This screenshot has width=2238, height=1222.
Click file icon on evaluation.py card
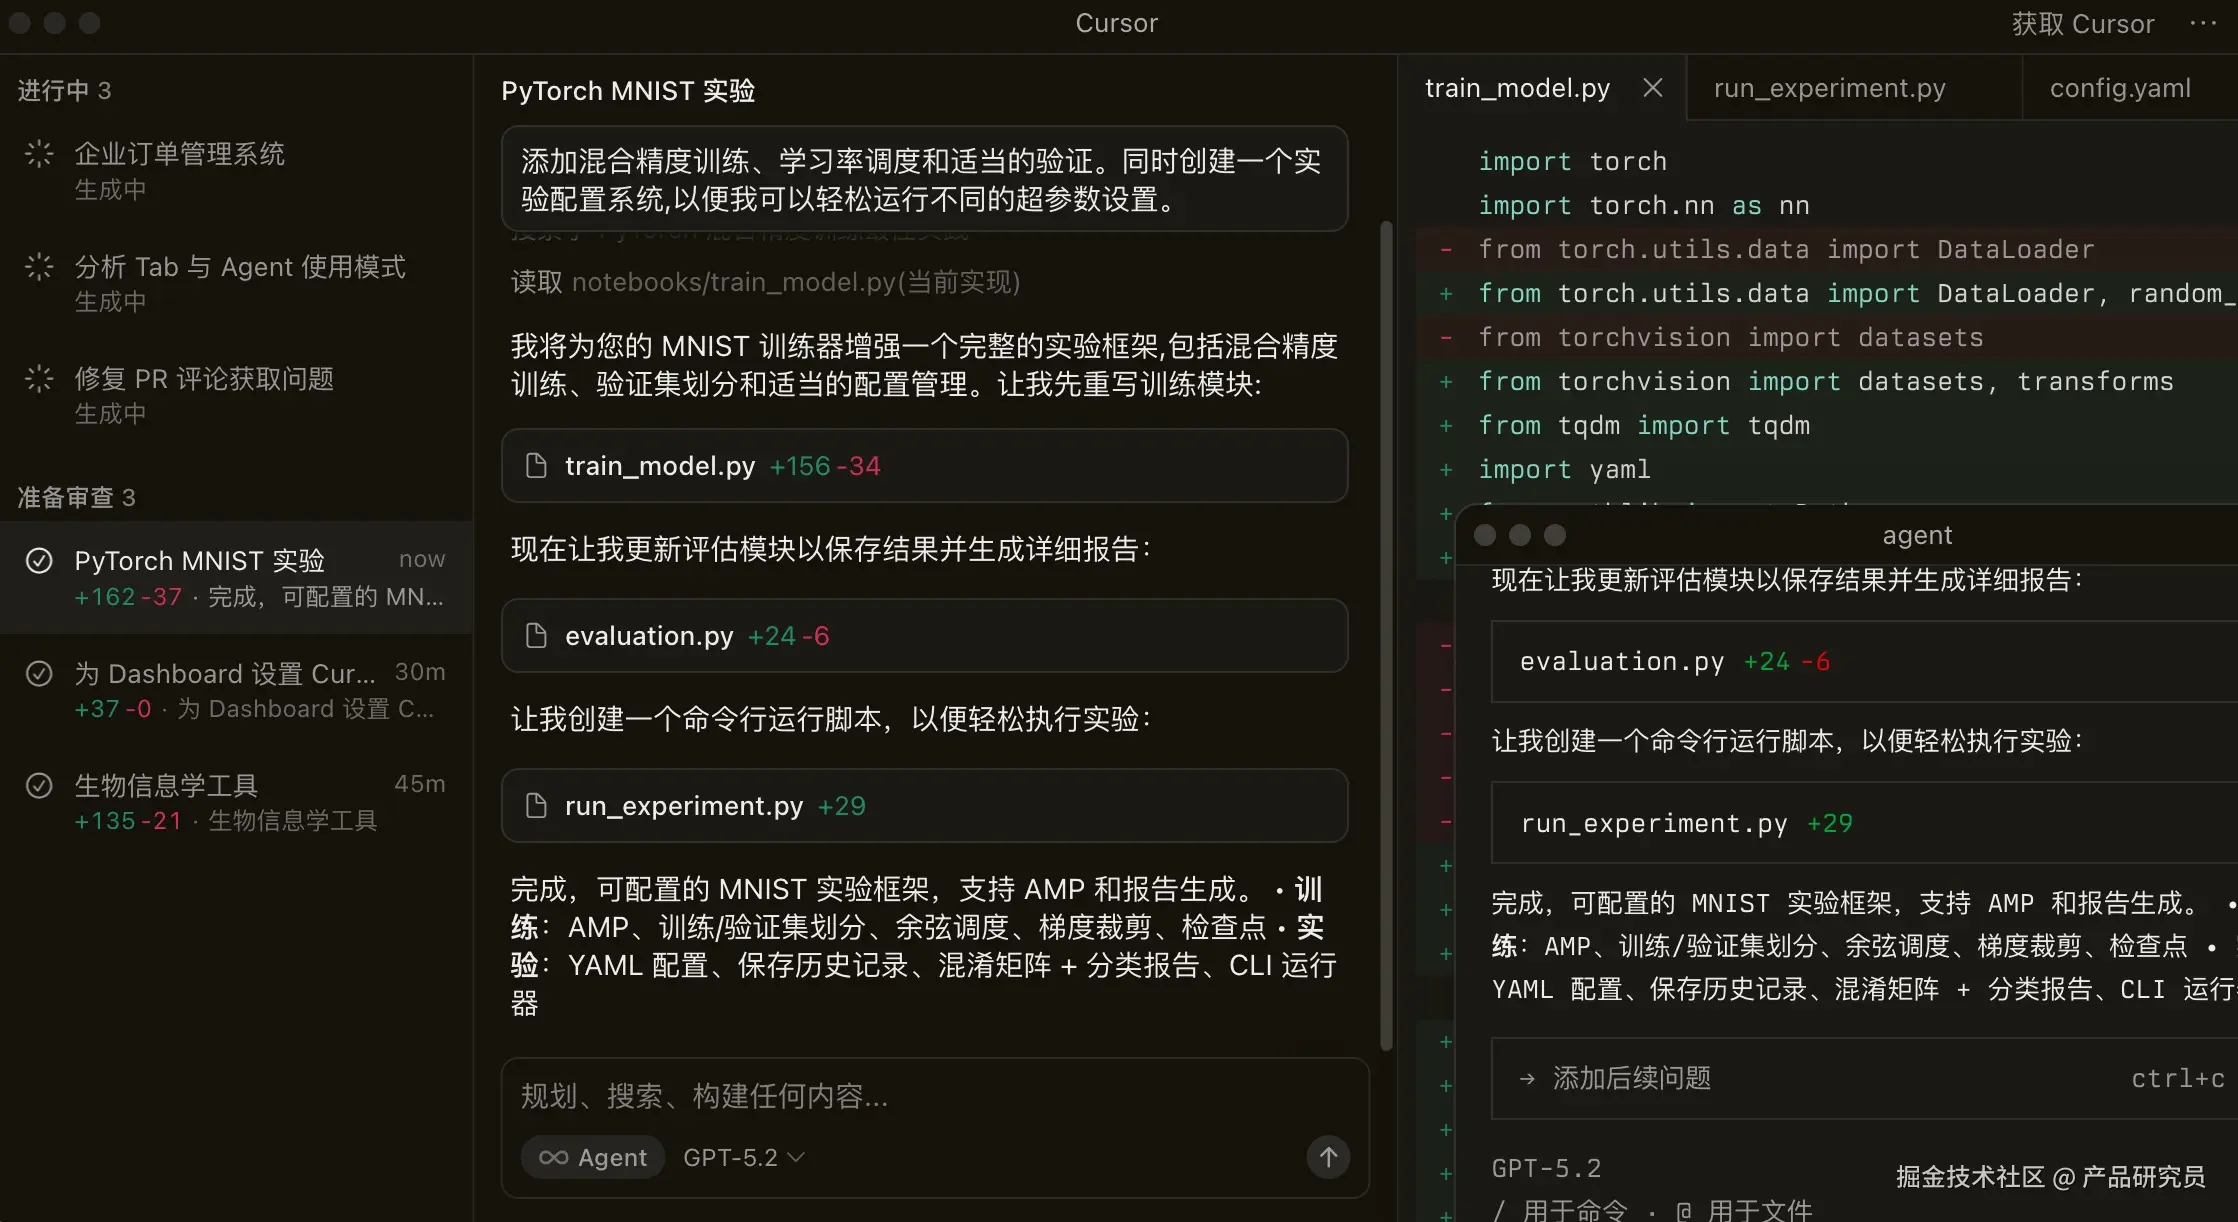pos(537,636)
